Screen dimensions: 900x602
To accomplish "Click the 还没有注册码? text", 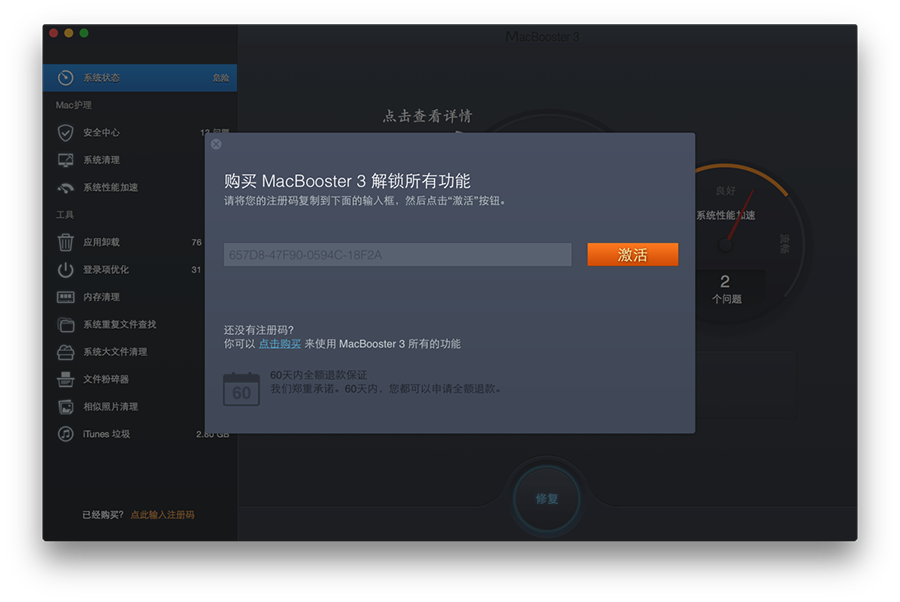I will tap(259, 330).
